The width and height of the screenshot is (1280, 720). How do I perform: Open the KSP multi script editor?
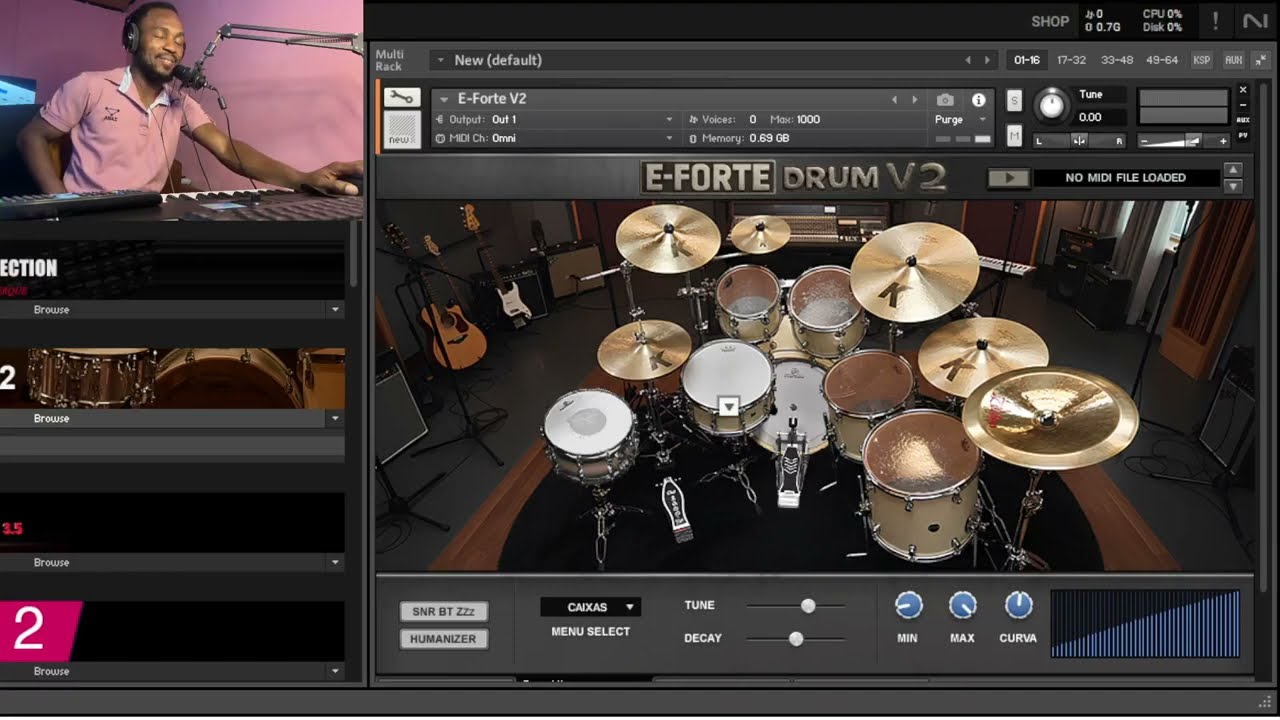coord(1201,60)
